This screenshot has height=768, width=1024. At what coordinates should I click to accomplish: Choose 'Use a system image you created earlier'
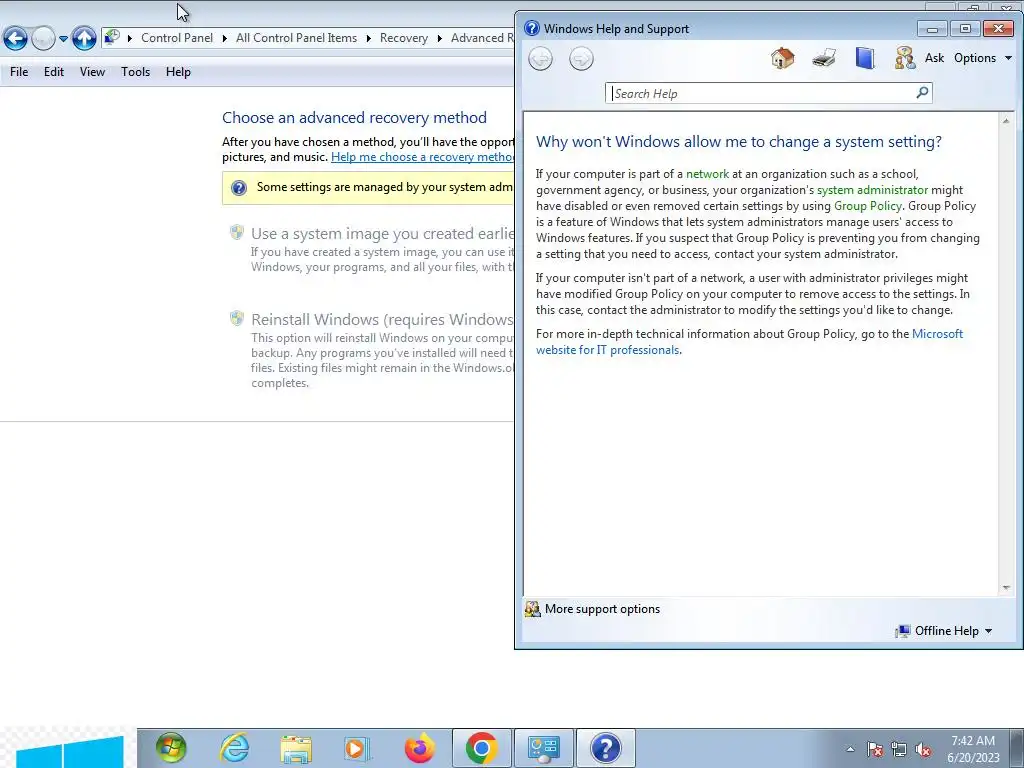[383, 234]
